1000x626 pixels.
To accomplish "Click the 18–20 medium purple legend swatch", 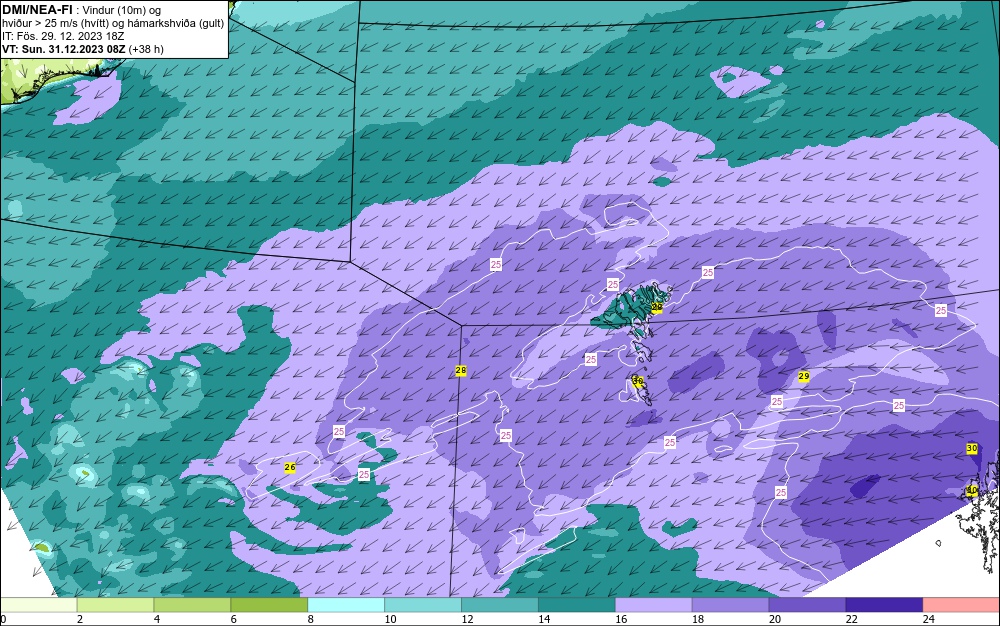I will [730, 605].
